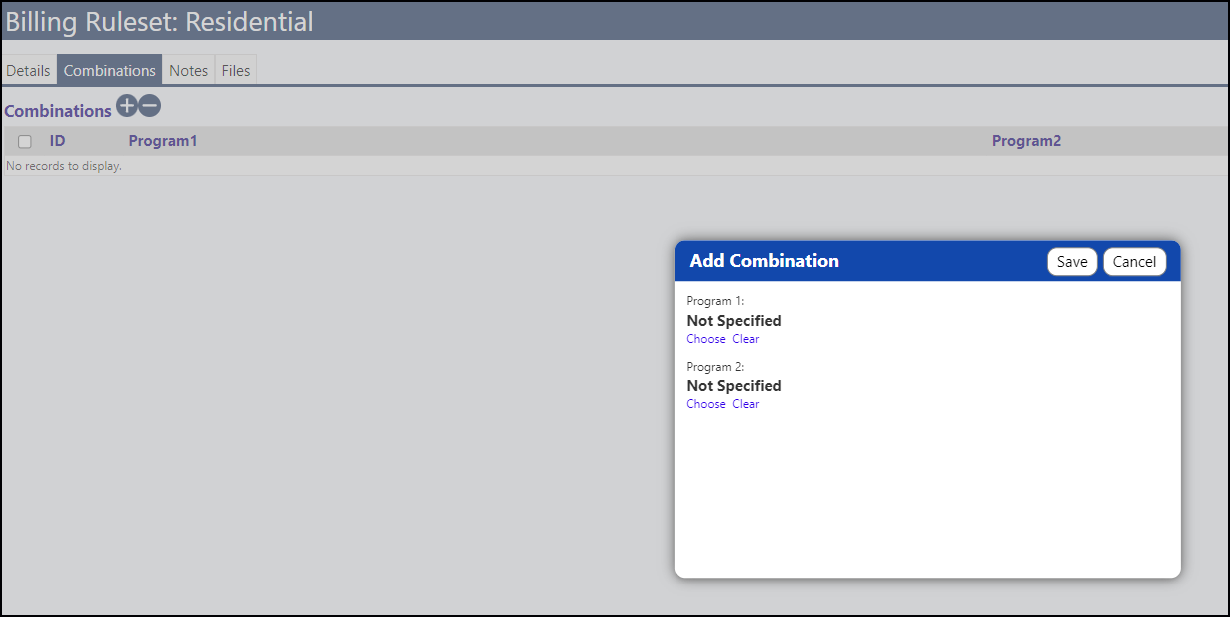Clear the Program 1 selection
The width and height of the screenshot is (1230, 617).
coord(746,339)
